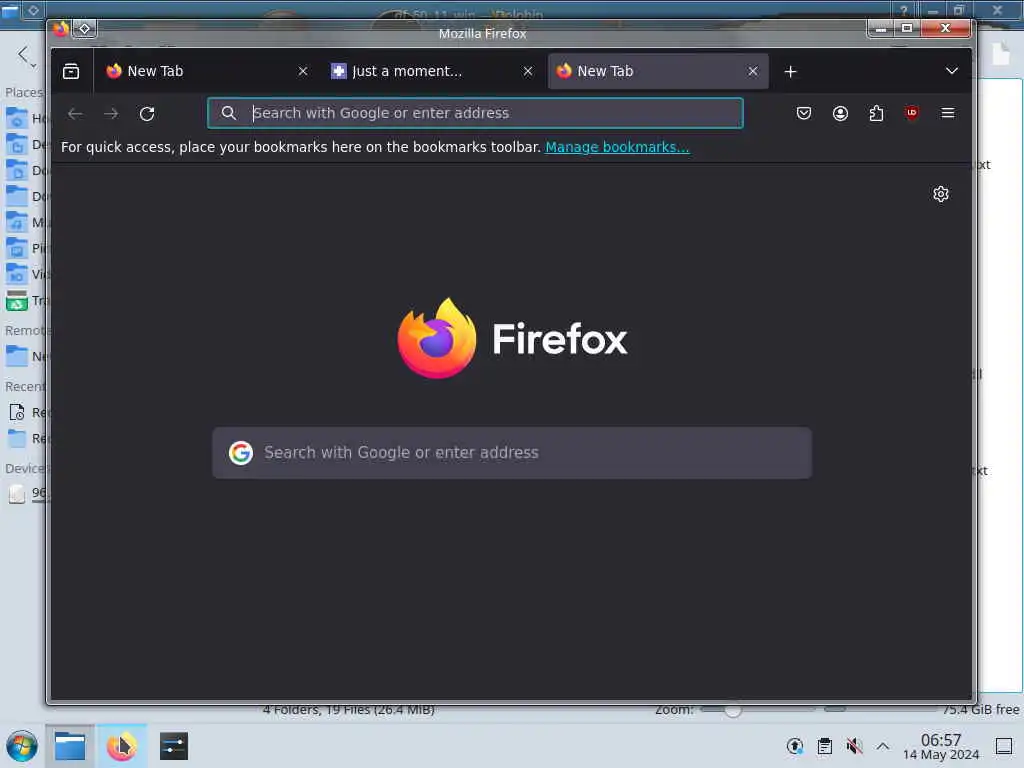Open the Extensions puzzle icon
1024x768 pixels.
coord(876,114)
